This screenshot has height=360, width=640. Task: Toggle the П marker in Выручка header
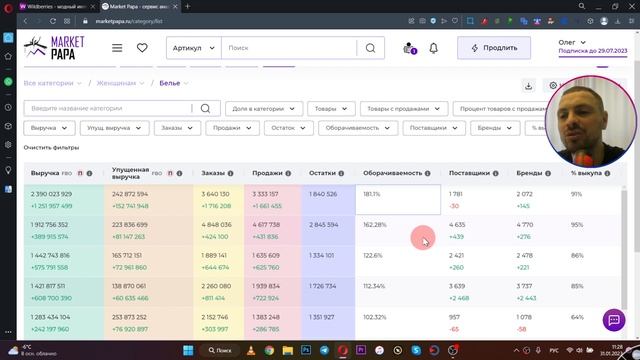click(80, 173)
